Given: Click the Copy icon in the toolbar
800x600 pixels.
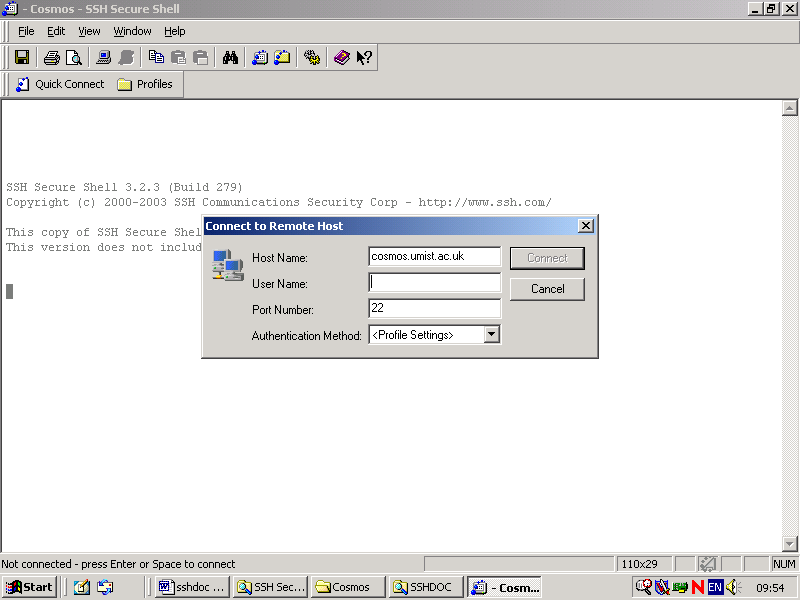Looking at the screenshot, I should pos(157,58).
